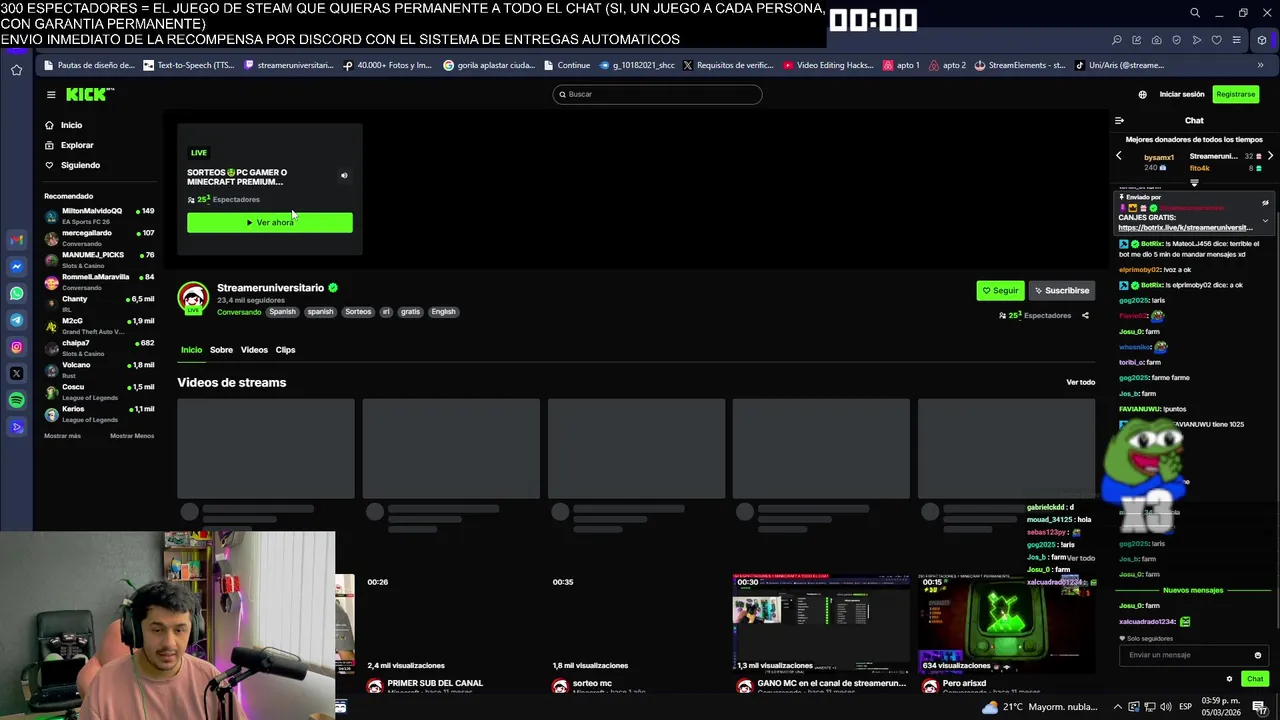
Task: Open WhatsApp in the browser sidebar
Action: click(16, 294)
